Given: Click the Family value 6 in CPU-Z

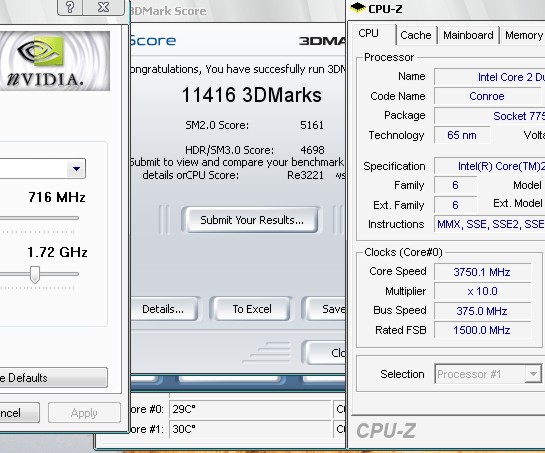Looking at the screenshot, I should [x=455, y=185].
